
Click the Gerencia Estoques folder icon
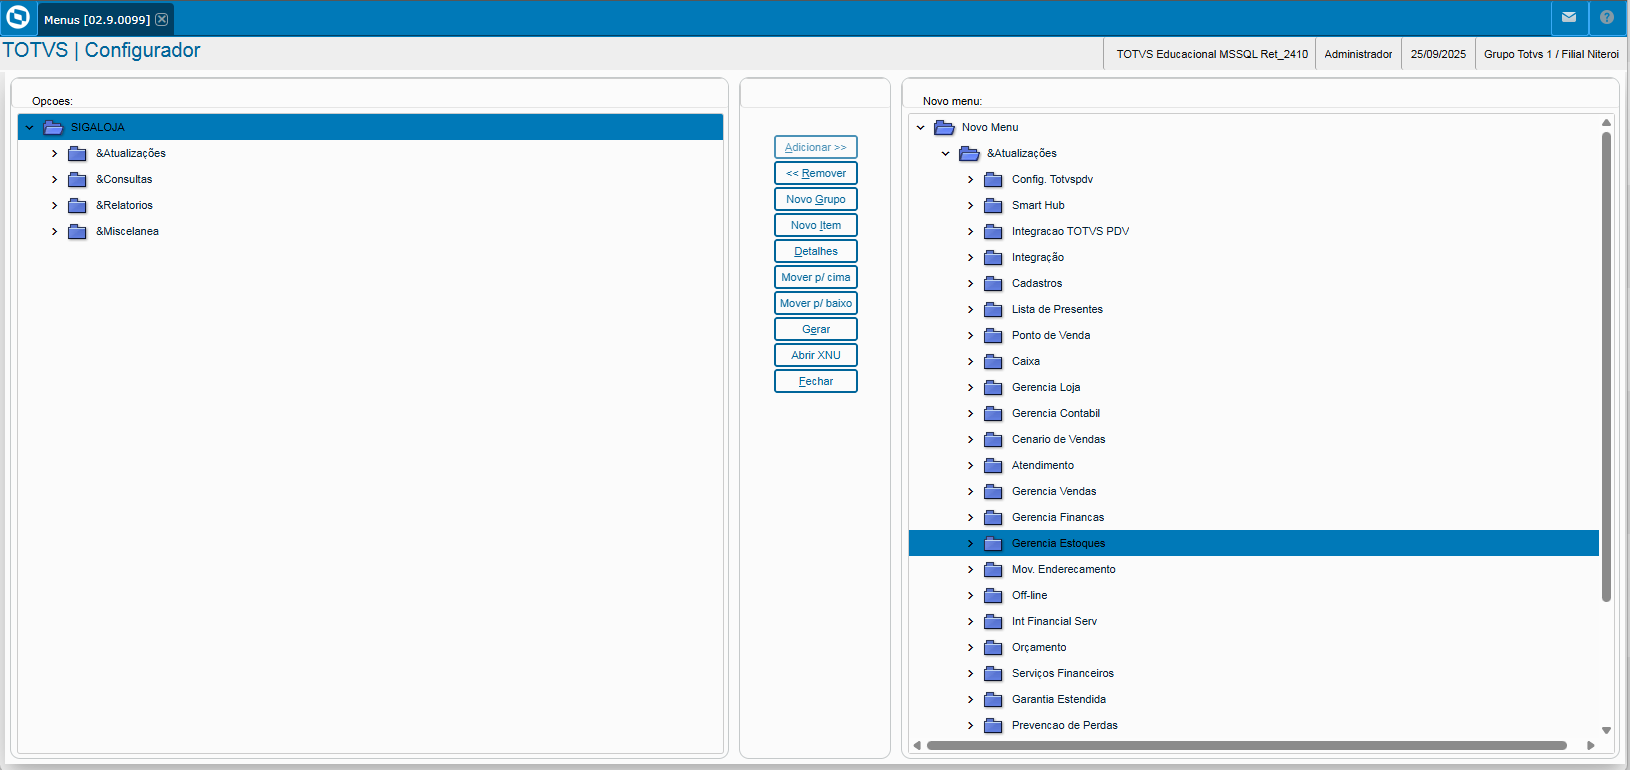click(993, 543)
